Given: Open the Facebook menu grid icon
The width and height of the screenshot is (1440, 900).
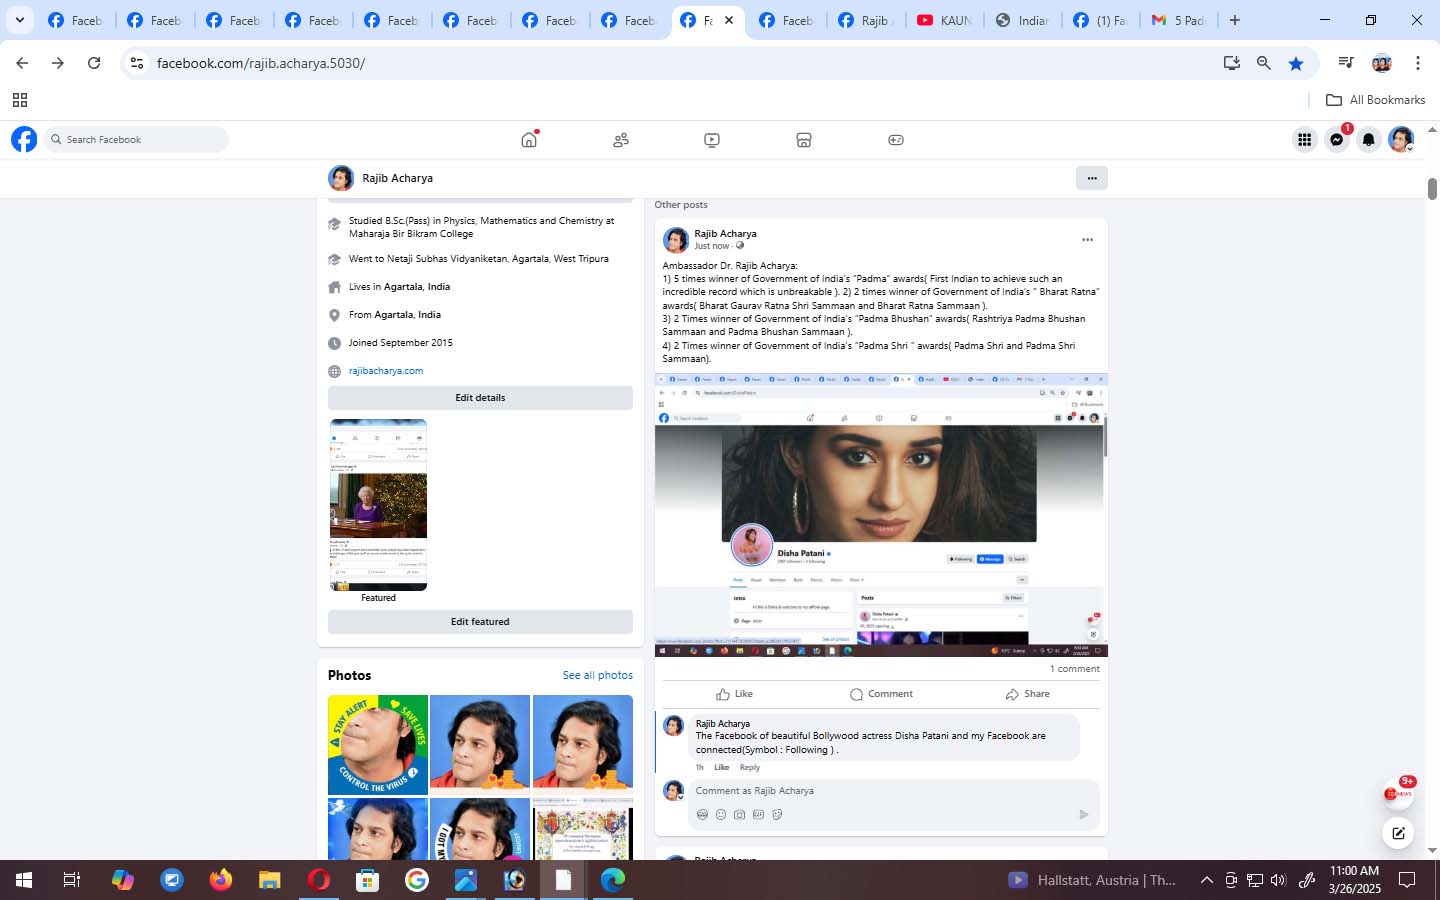Looking at the screenshot, I should [1304, 140].
